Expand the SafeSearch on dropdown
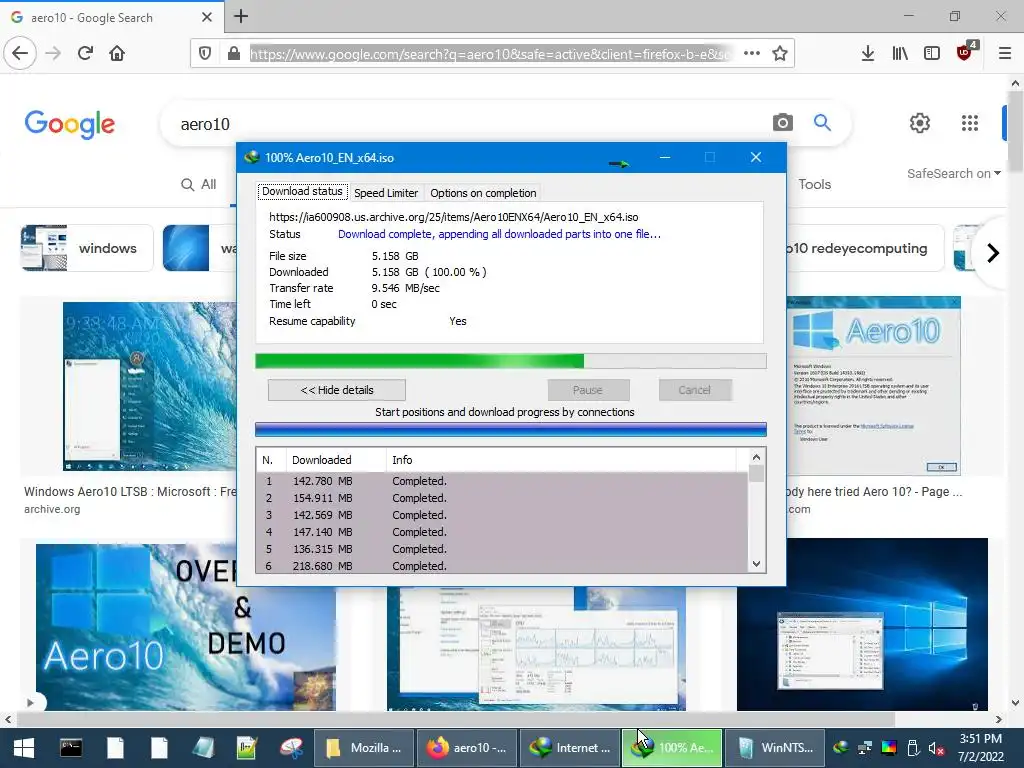Viewport: 1024px width, 768px height. coord(953,174)
